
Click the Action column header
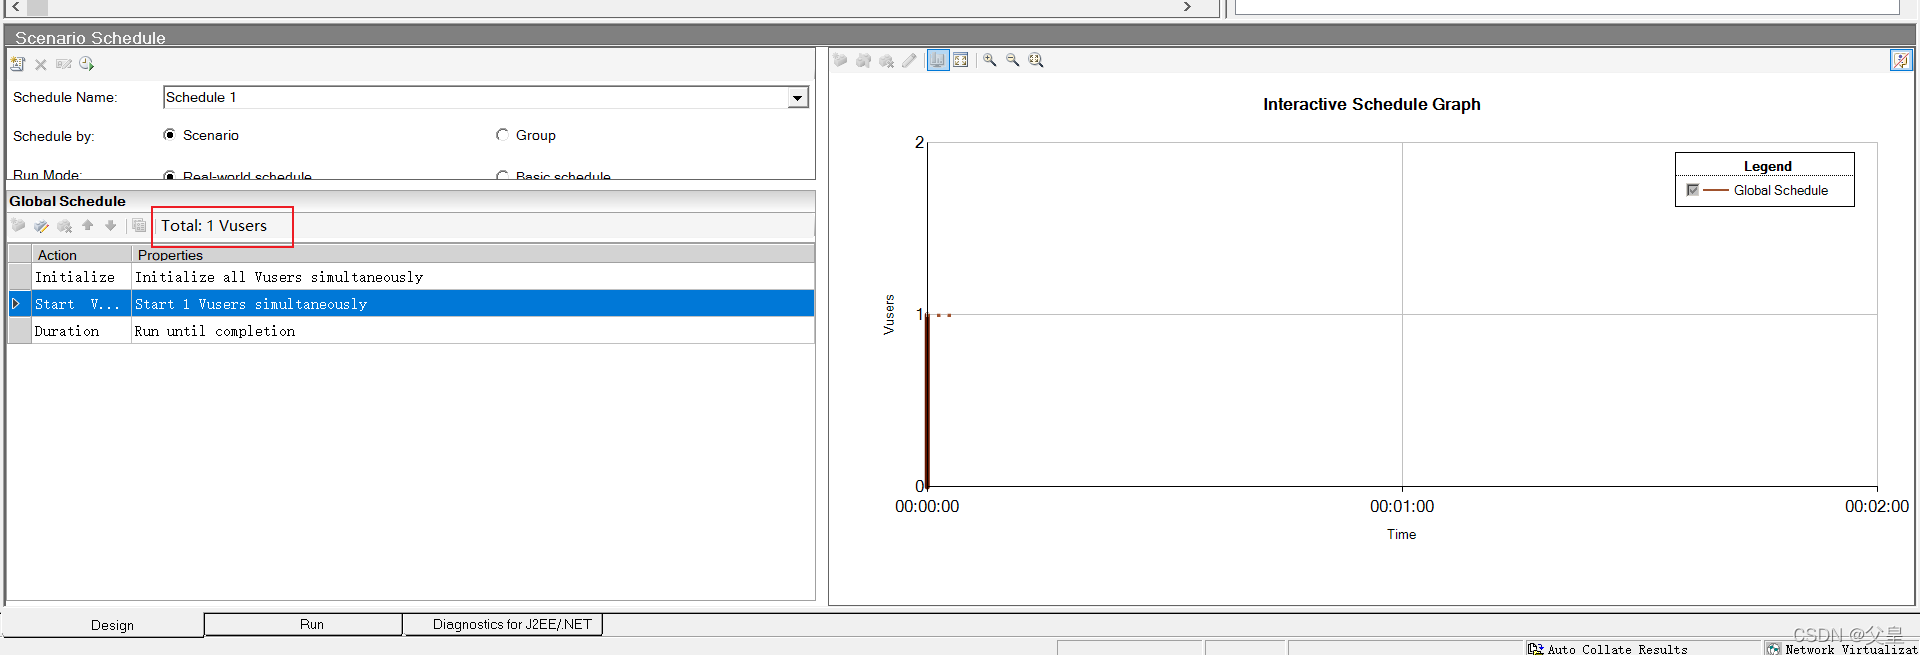(x=81, y=255)
